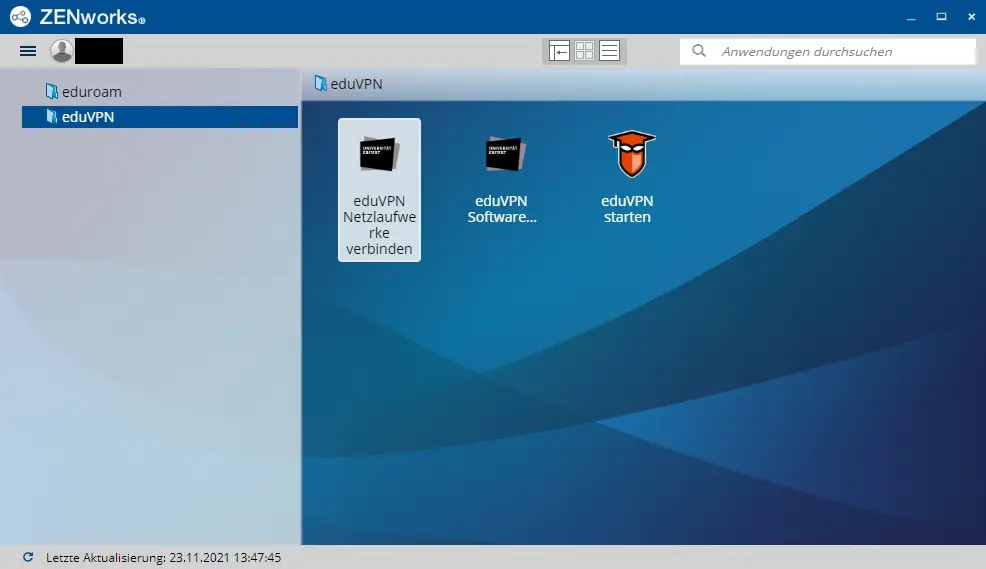986x569 pixels.
Task: Click the ZENworks logo in title bar
Action: point(20,17)
